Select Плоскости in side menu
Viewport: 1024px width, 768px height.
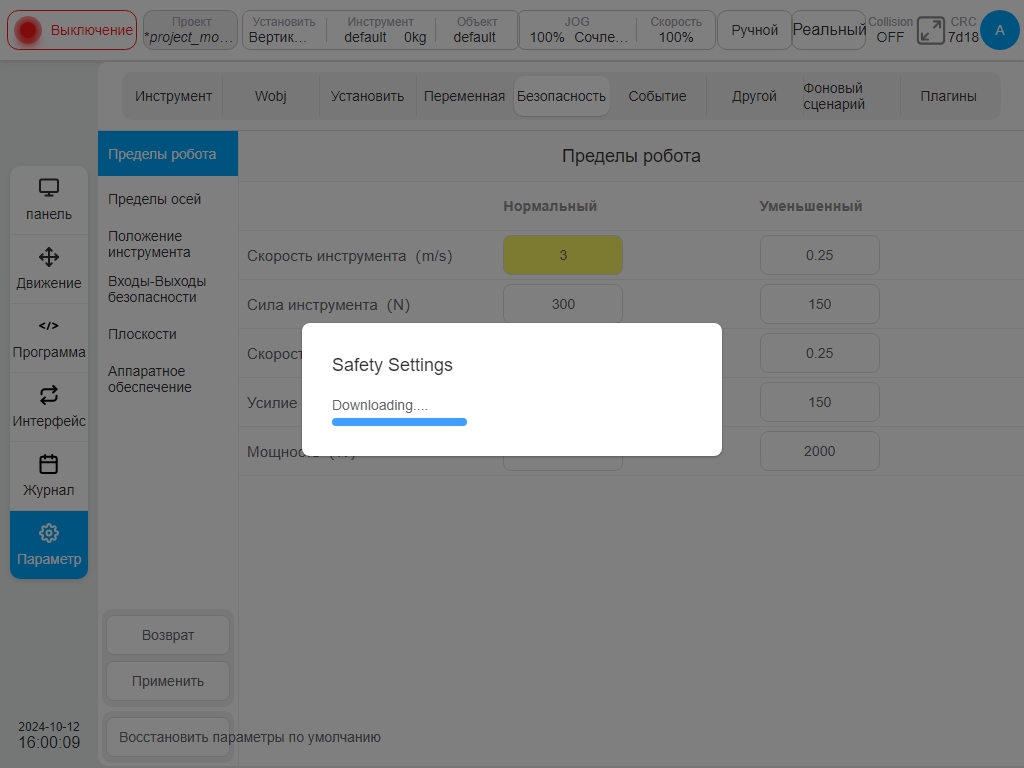(168, 334)
